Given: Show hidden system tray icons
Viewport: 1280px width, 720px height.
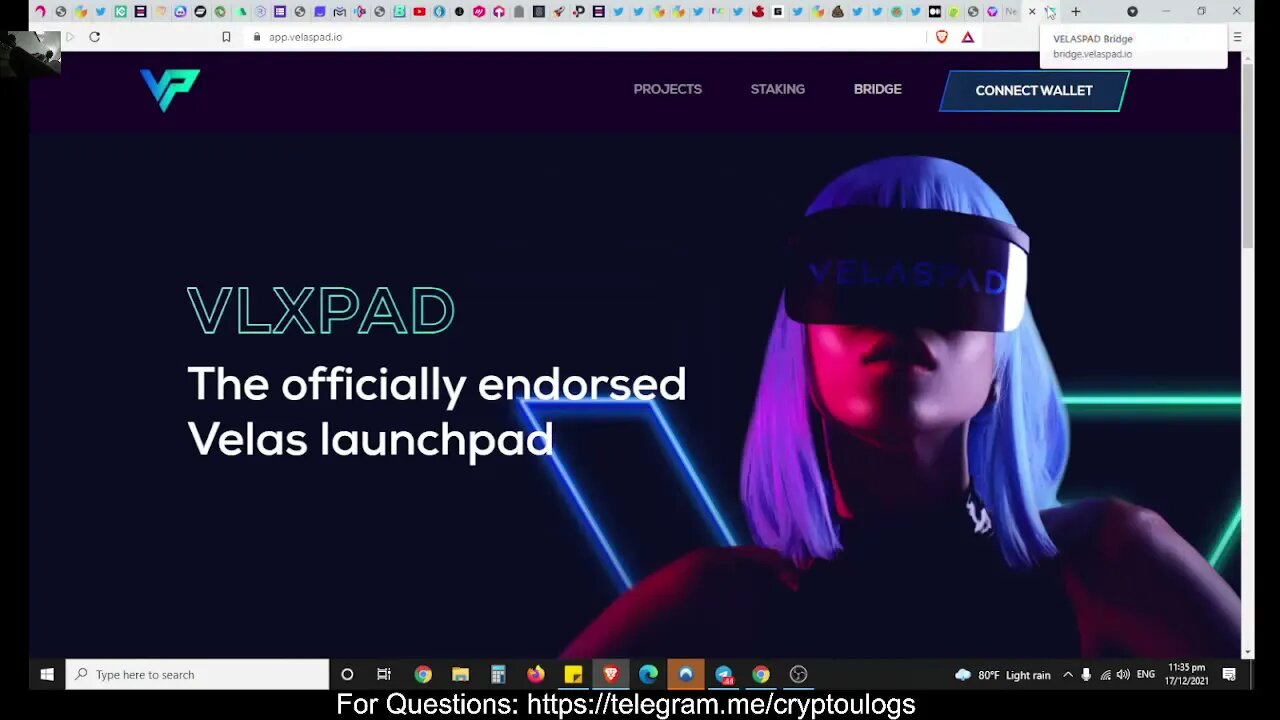Looking at the screenshot, I should (x=1067, y=675).
